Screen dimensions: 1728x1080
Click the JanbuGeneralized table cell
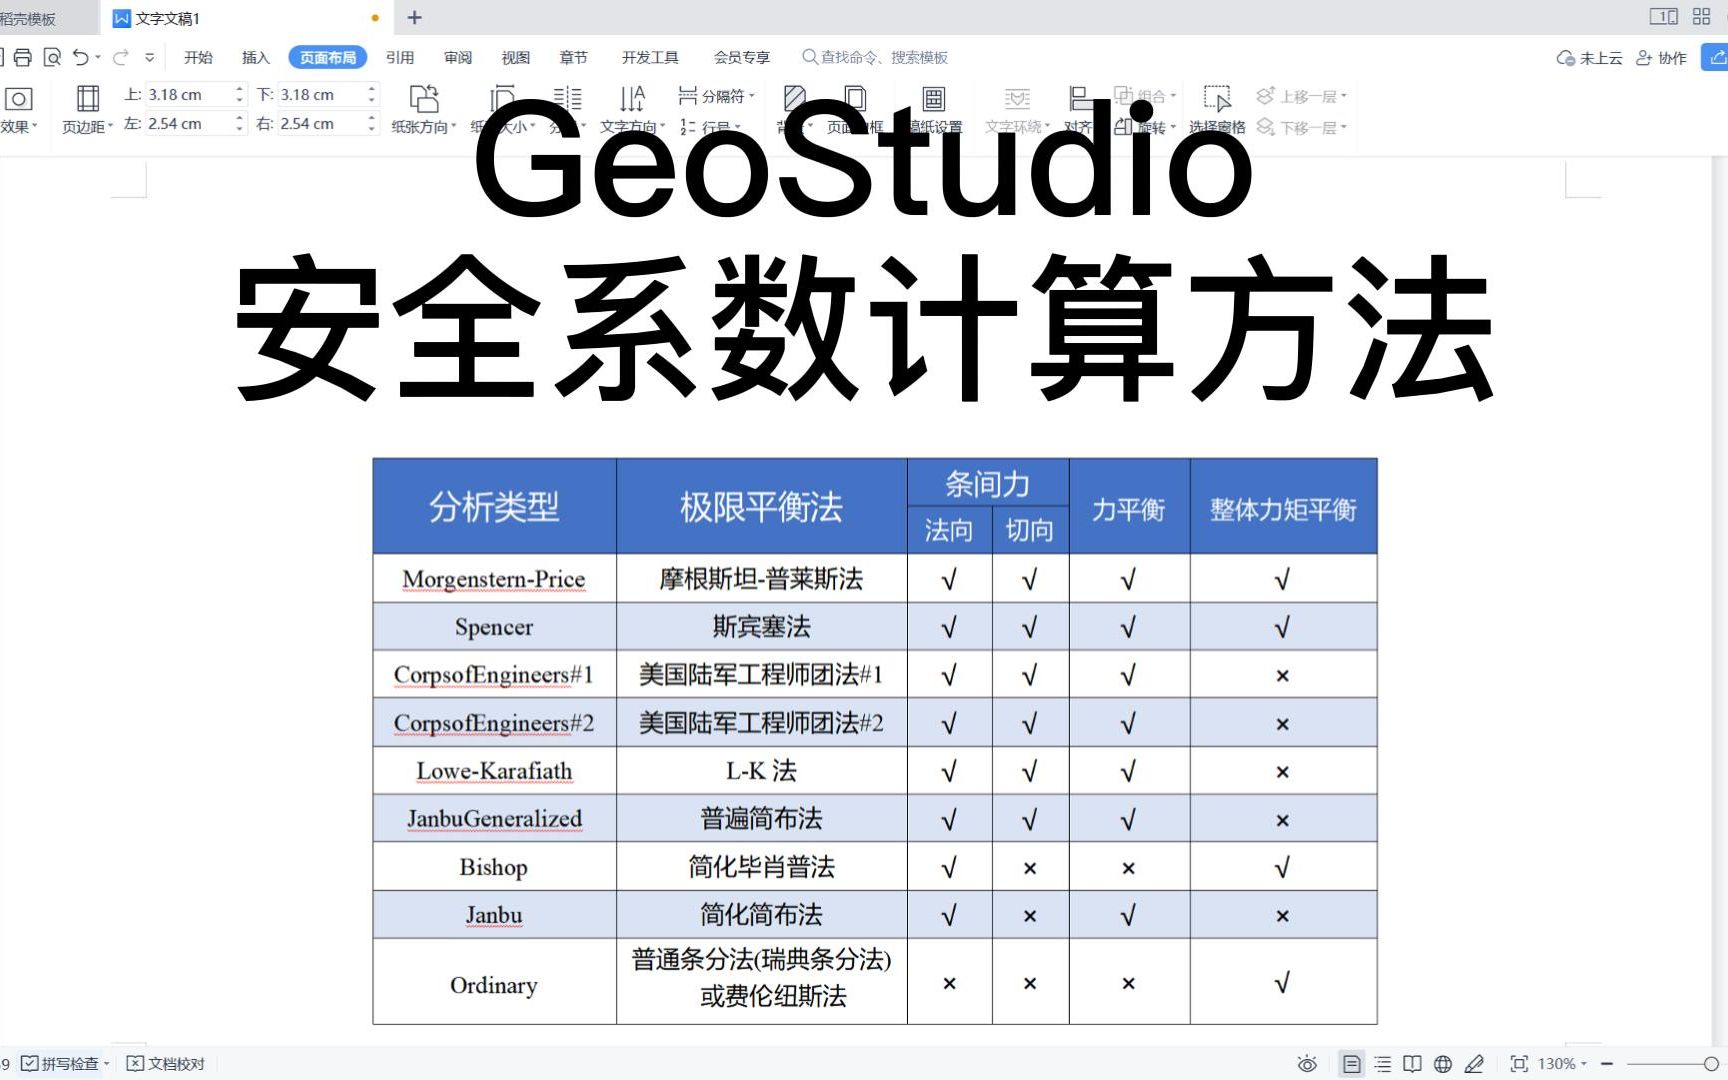494,819
